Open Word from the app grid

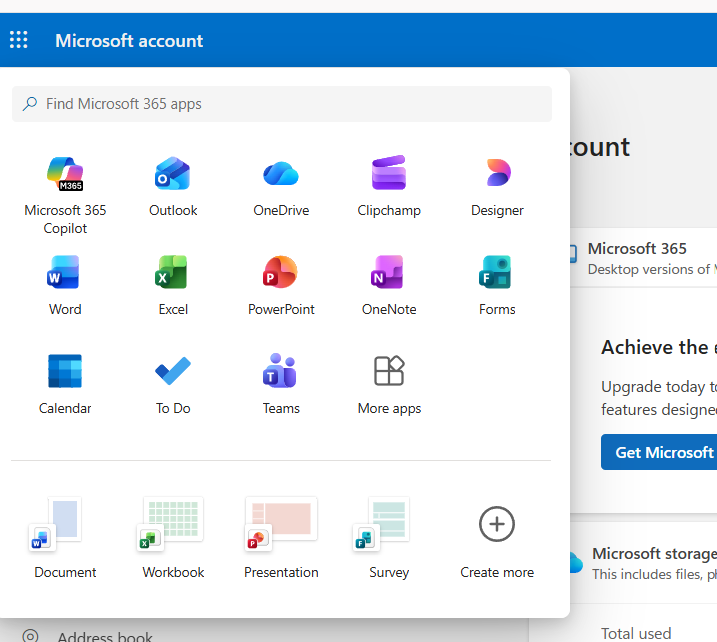[x=65, y=285]
